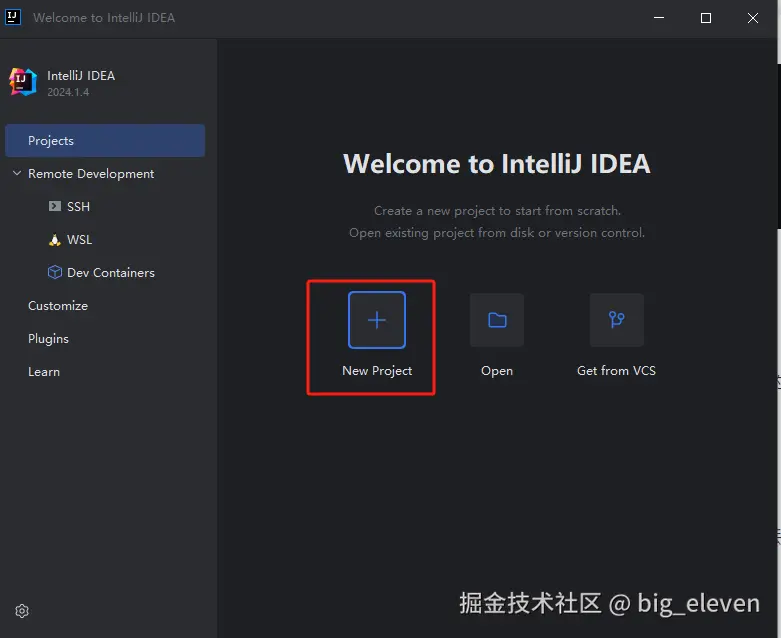Open the Learn tab
The height and width of the screenshot is (638, 781).
tap(44, 372)
